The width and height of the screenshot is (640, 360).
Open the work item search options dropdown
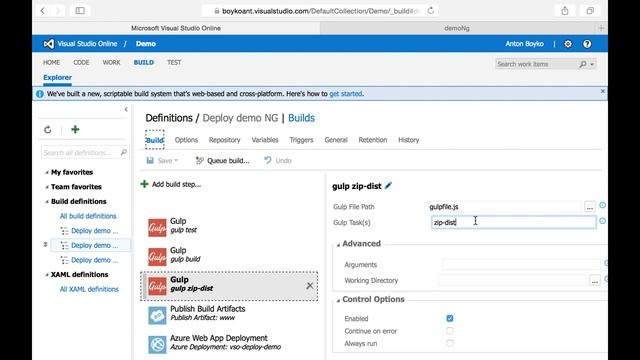coord(592,64)
